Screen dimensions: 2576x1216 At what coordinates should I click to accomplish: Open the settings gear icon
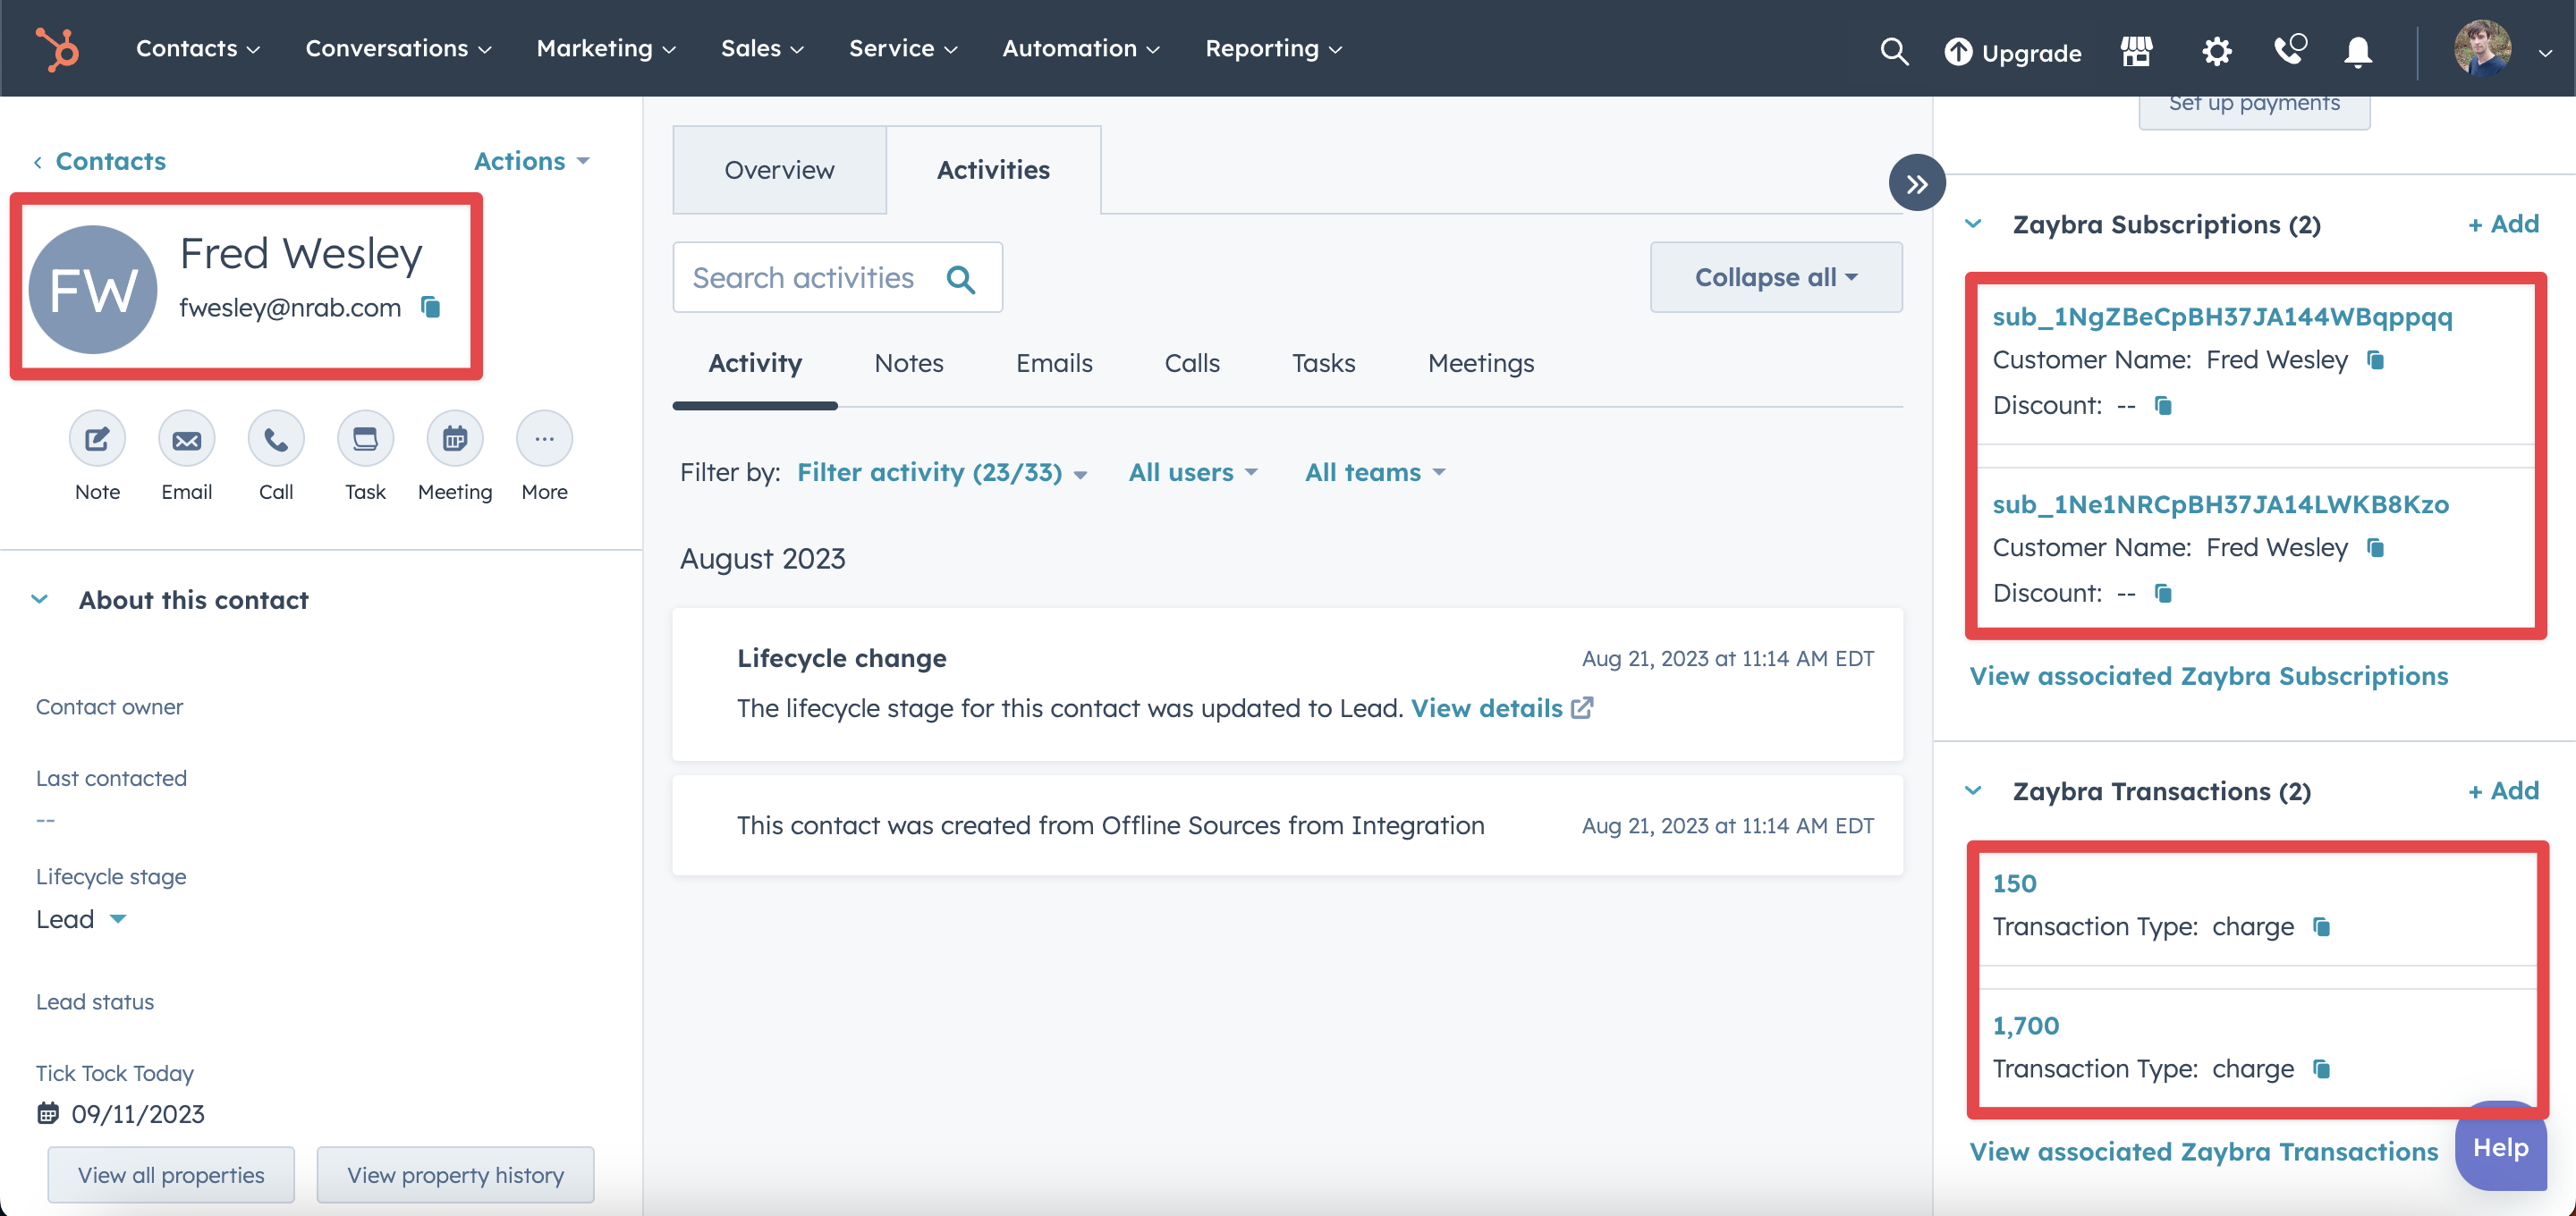tap(2216, 51)
